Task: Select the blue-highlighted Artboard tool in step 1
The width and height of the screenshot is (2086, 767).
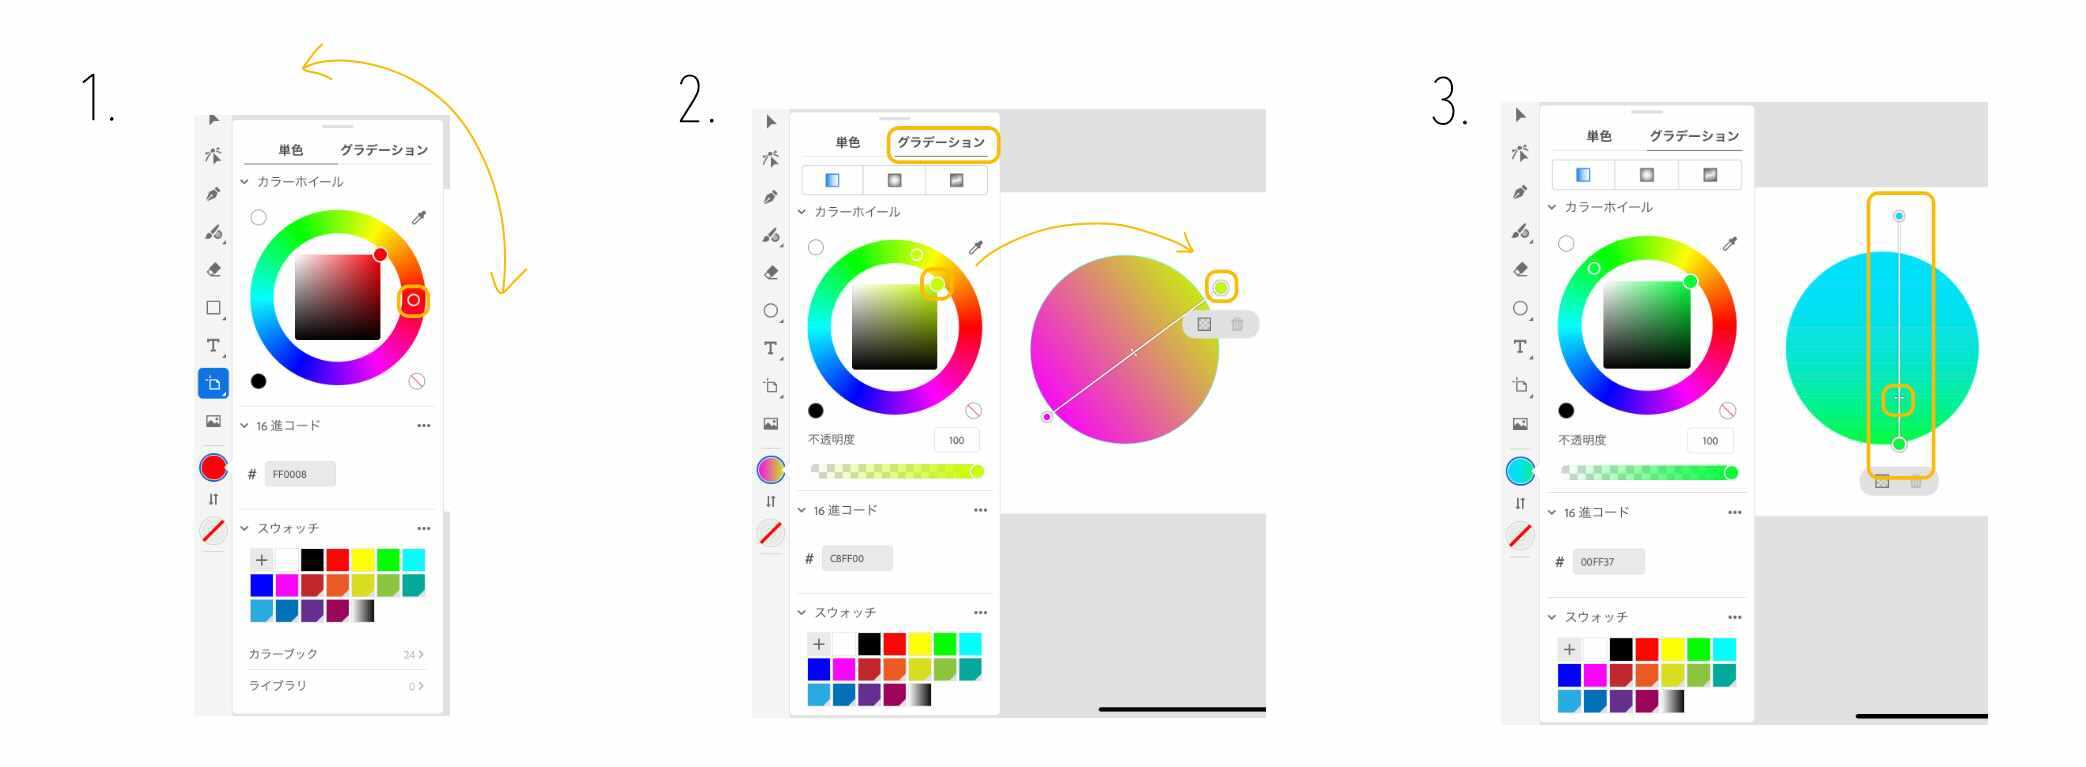Action: pos(213,383)
